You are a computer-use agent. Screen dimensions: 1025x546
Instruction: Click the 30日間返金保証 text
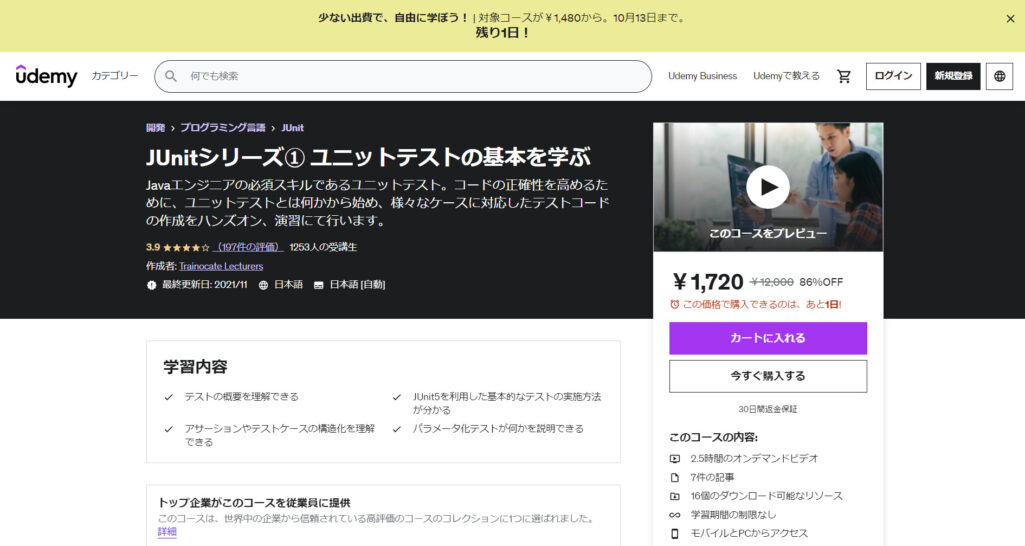(767, 409)
